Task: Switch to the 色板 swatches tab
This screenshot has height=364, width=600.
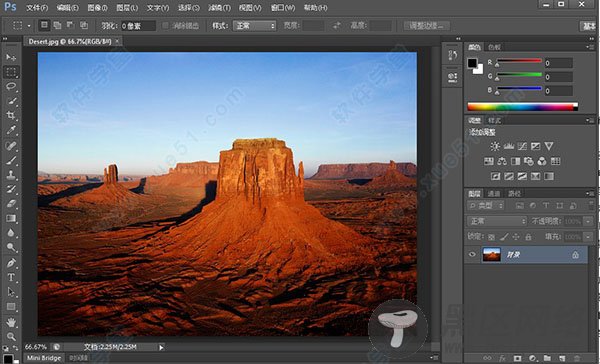Action: [x=494, y=47]
